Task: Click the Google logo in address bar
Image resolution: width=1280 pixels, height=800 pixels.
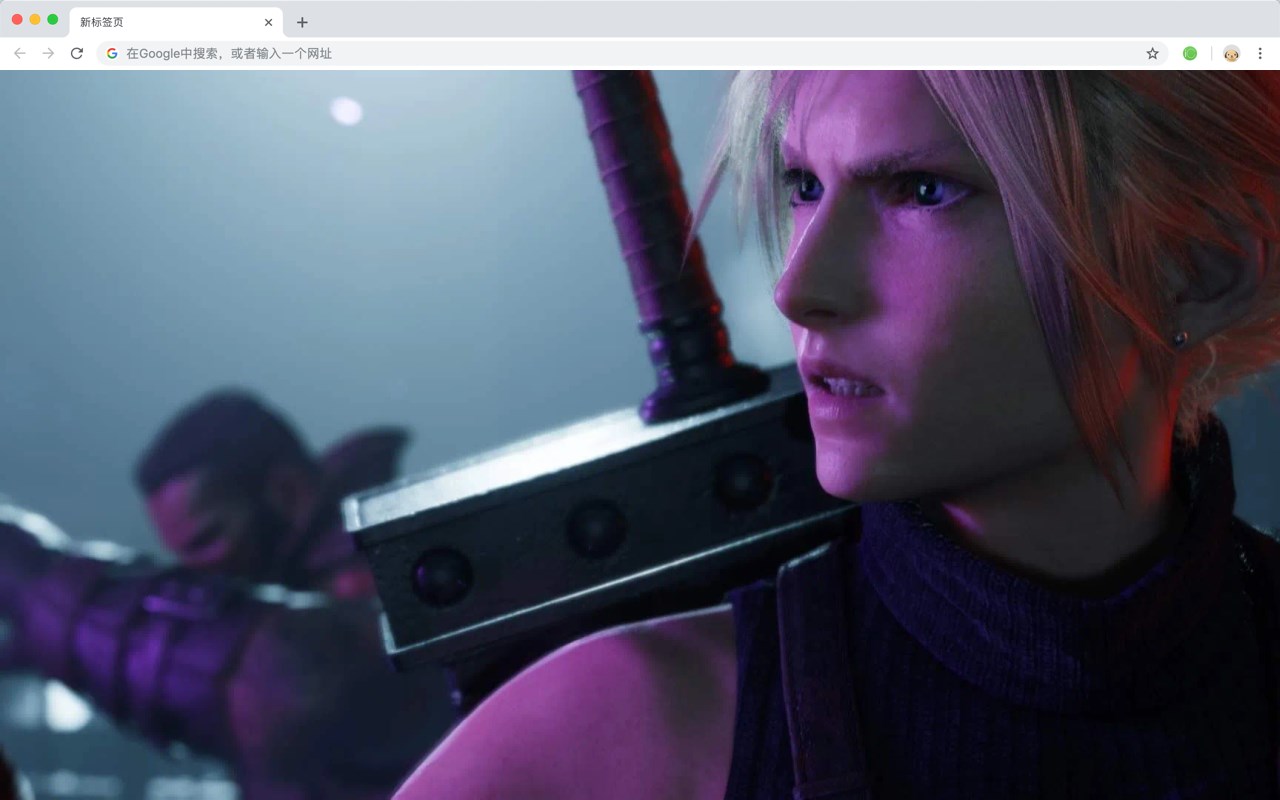Action: [112, 53]
